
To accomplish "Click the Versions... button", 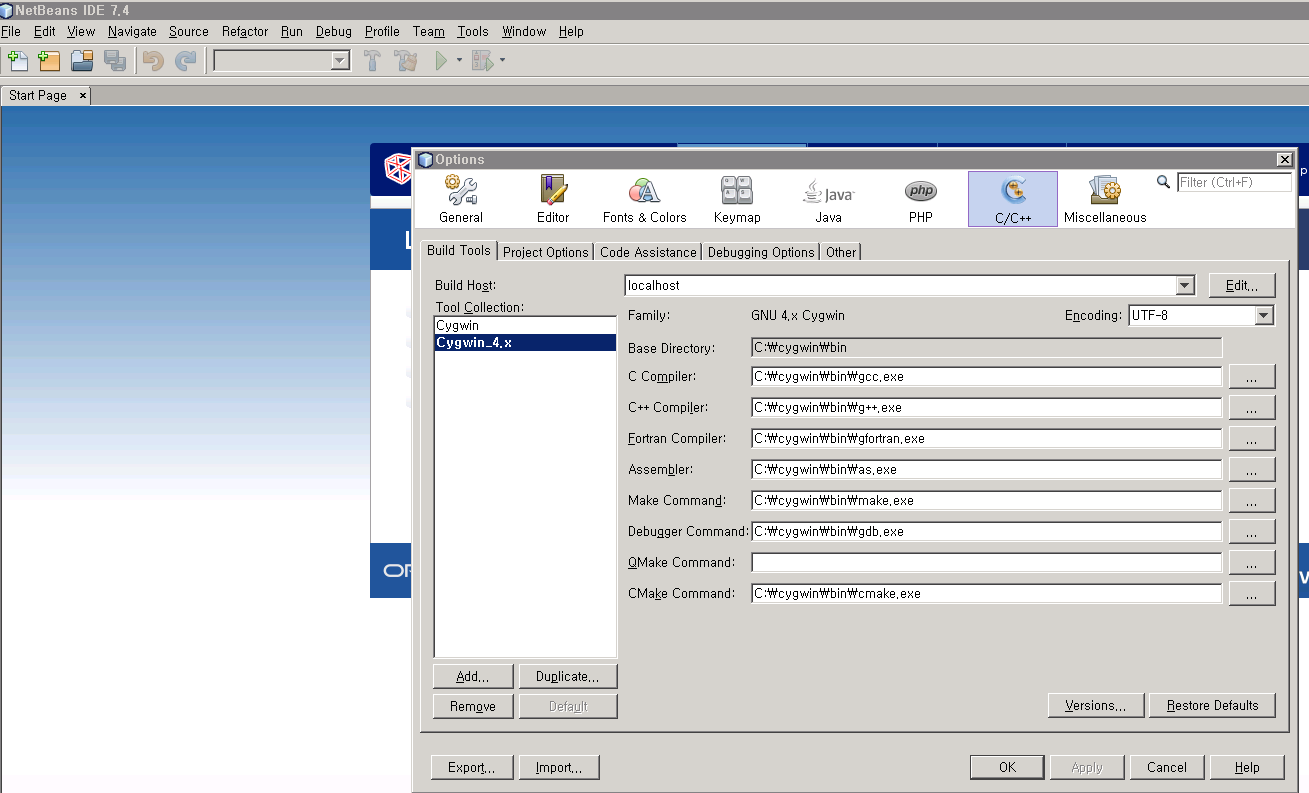I will click(1095, 706).
